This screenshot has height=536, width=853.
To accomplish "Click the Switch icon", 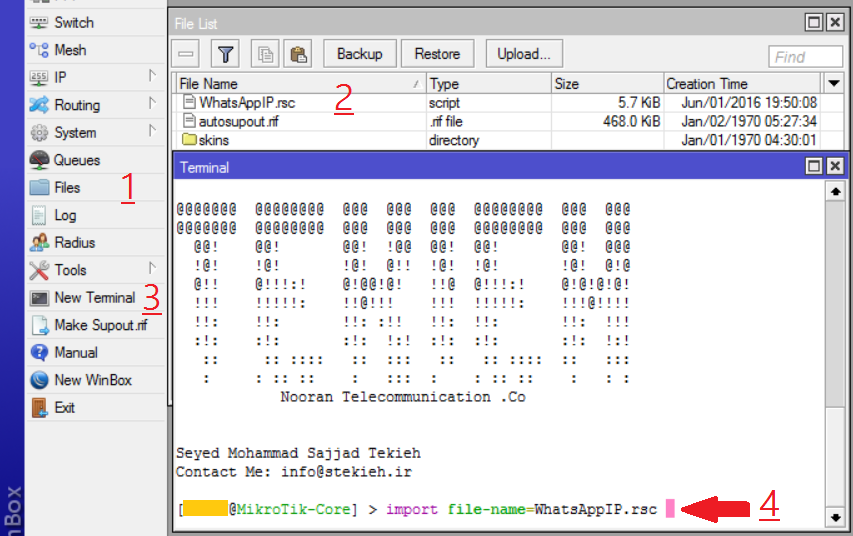I will coord(39,23).
